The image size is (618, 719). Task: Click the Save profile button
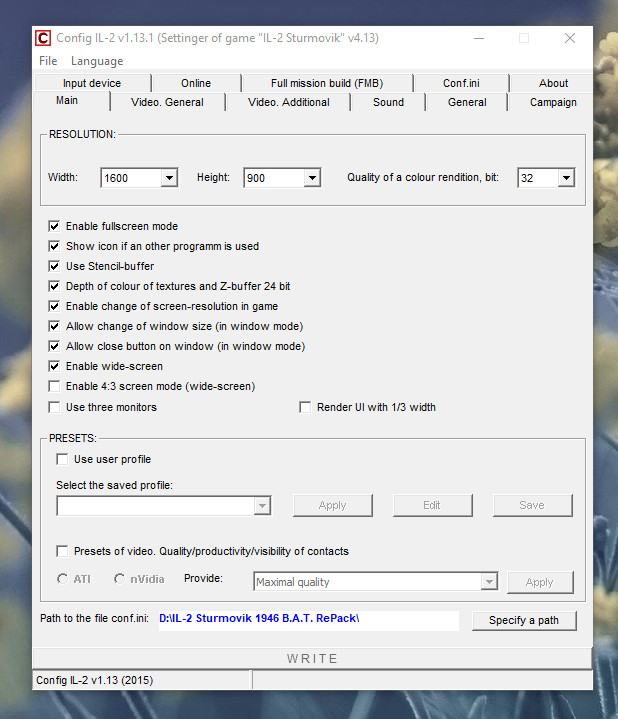(532, 505)
